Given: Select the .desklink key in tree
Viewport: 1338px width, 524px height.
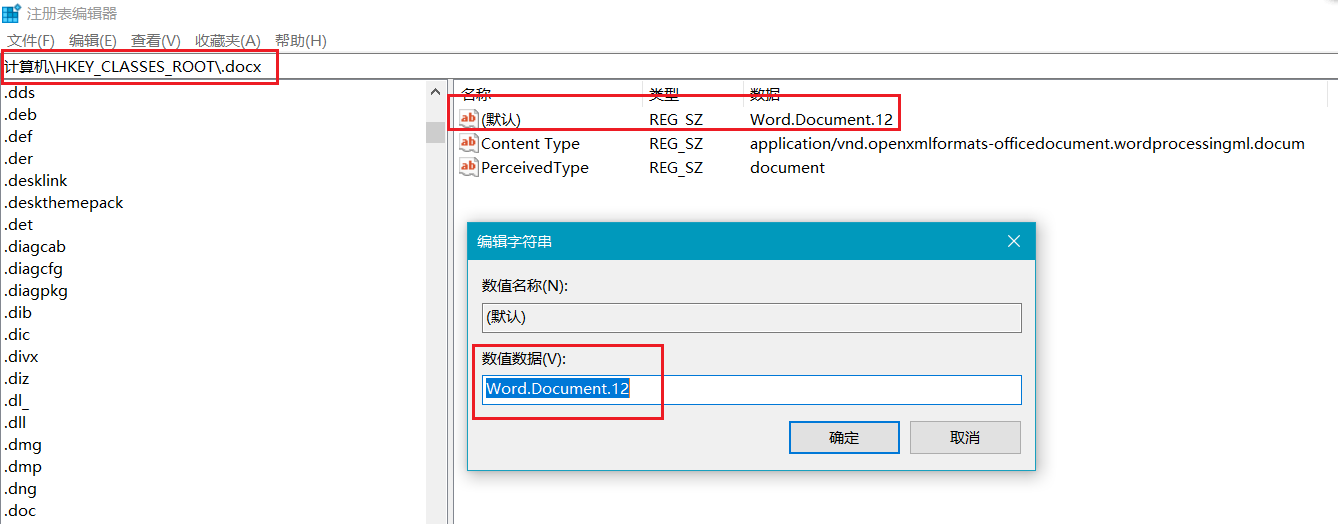Looking at the screenshot, I should click(x=36, y=181).
